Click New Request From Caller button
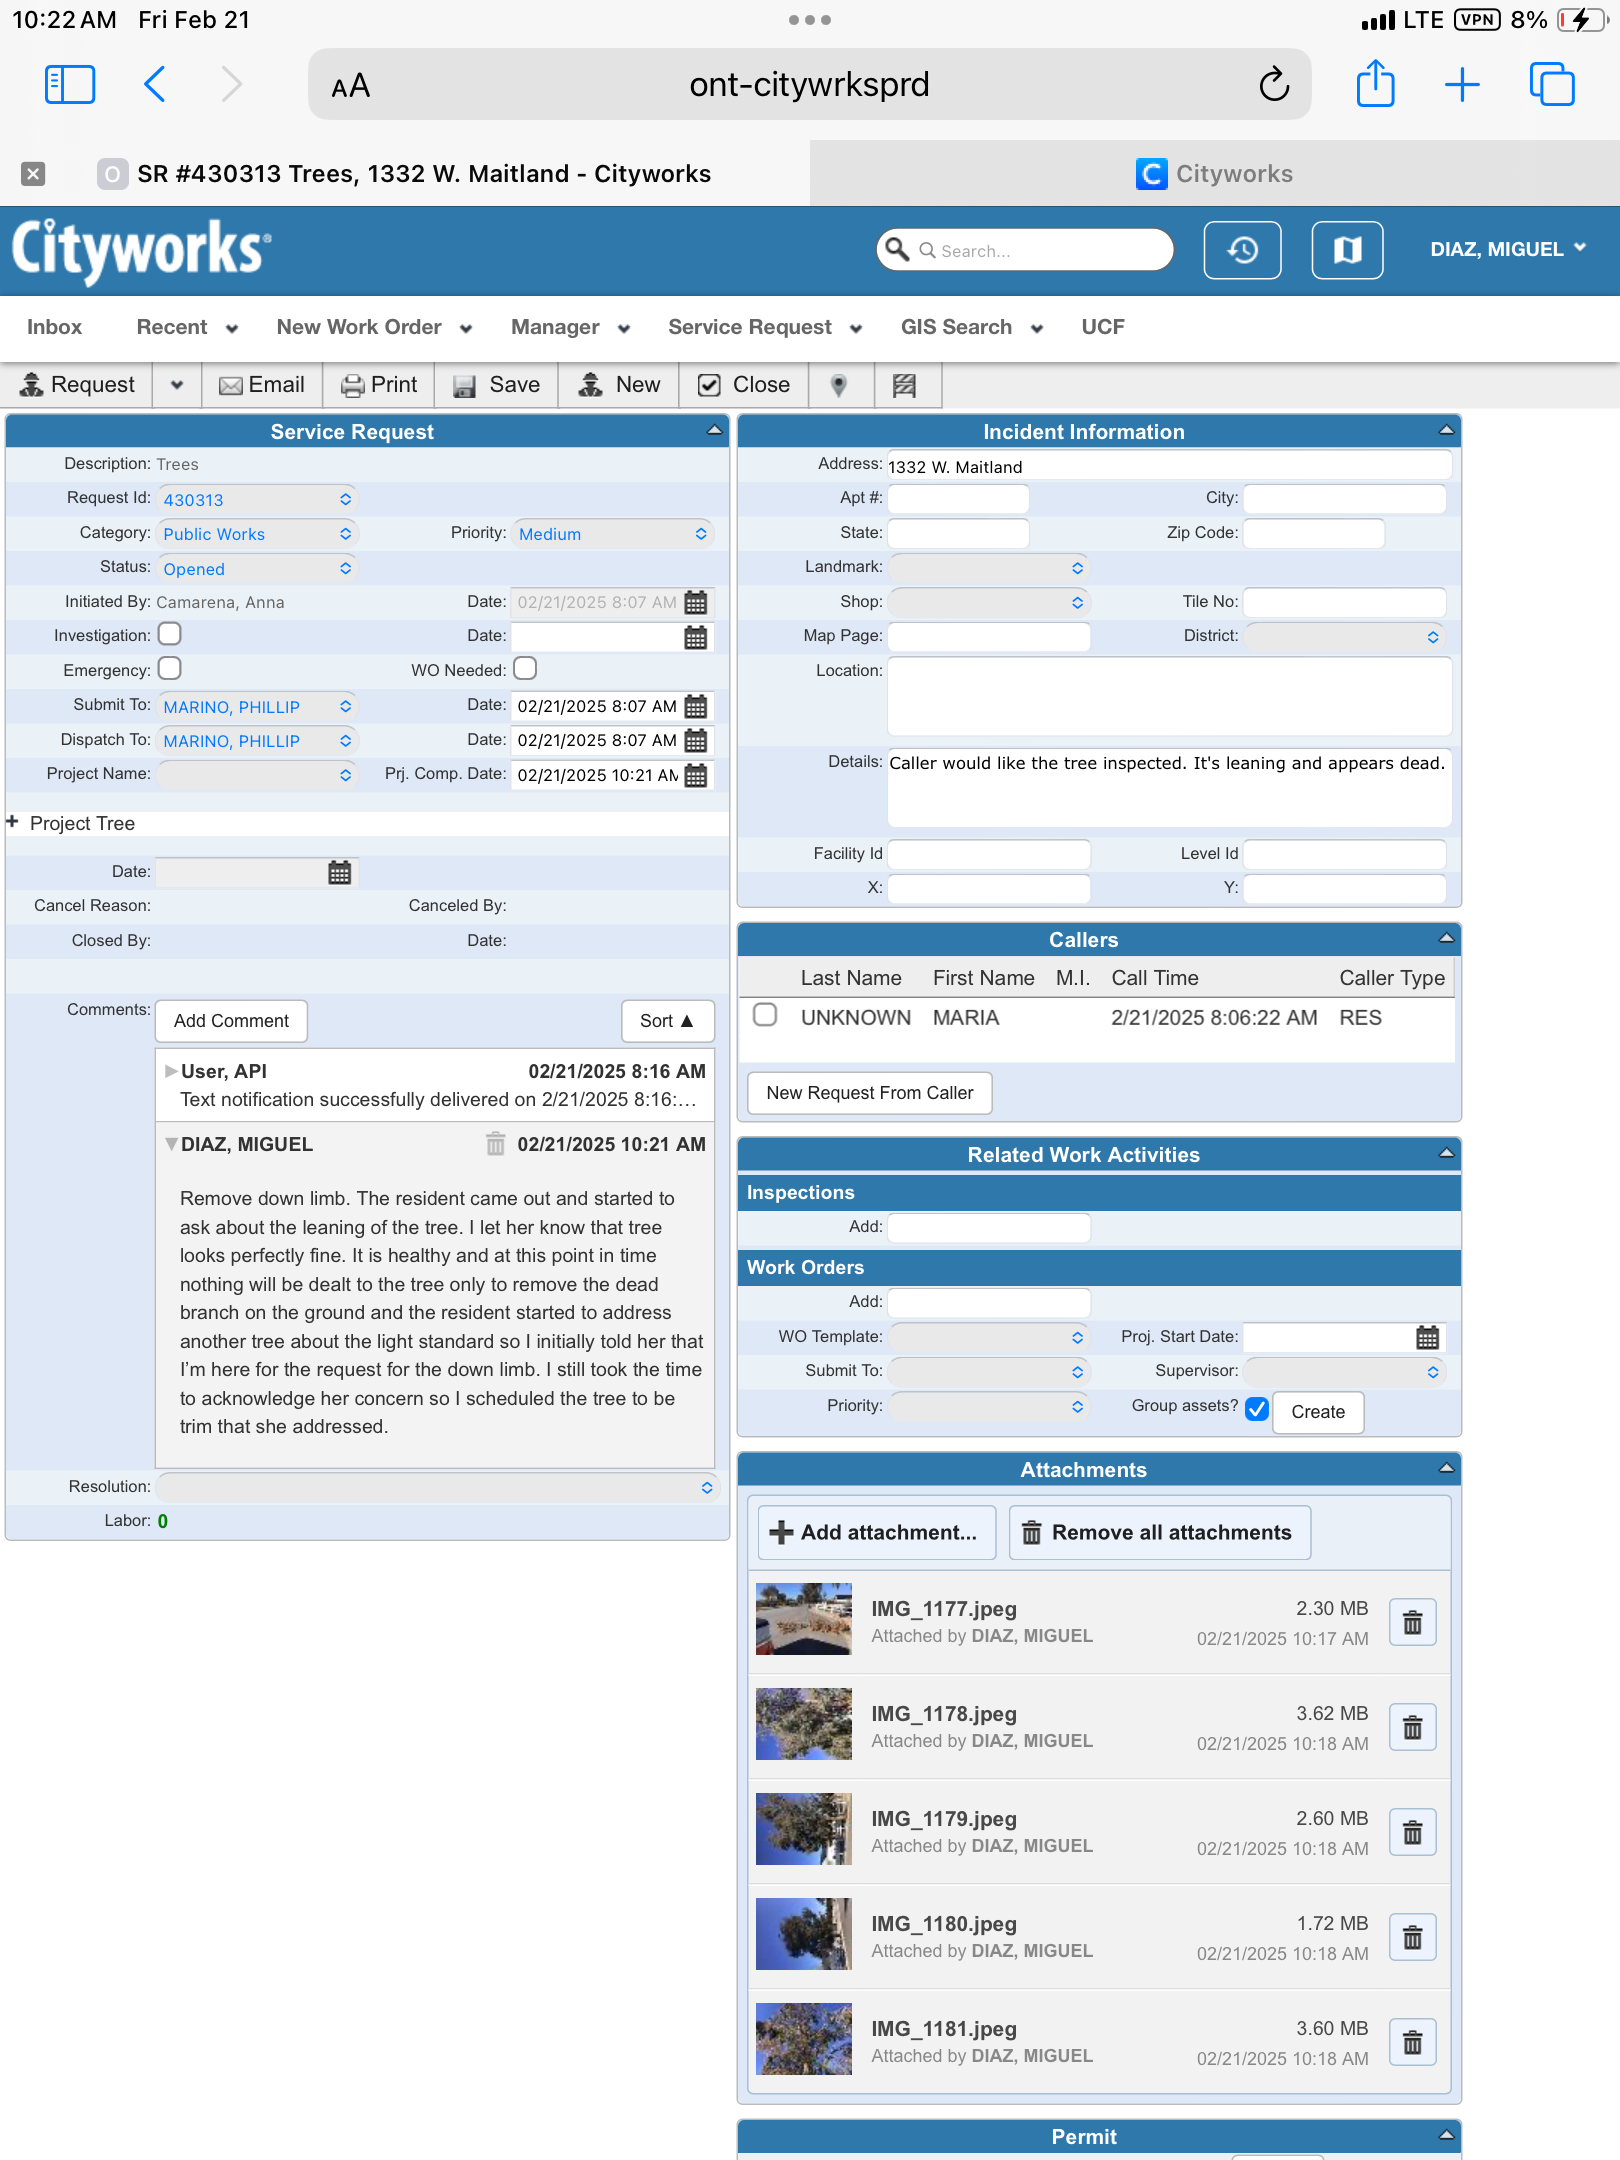This screenshot has width=1620, height=2160. click(870, 1093)
